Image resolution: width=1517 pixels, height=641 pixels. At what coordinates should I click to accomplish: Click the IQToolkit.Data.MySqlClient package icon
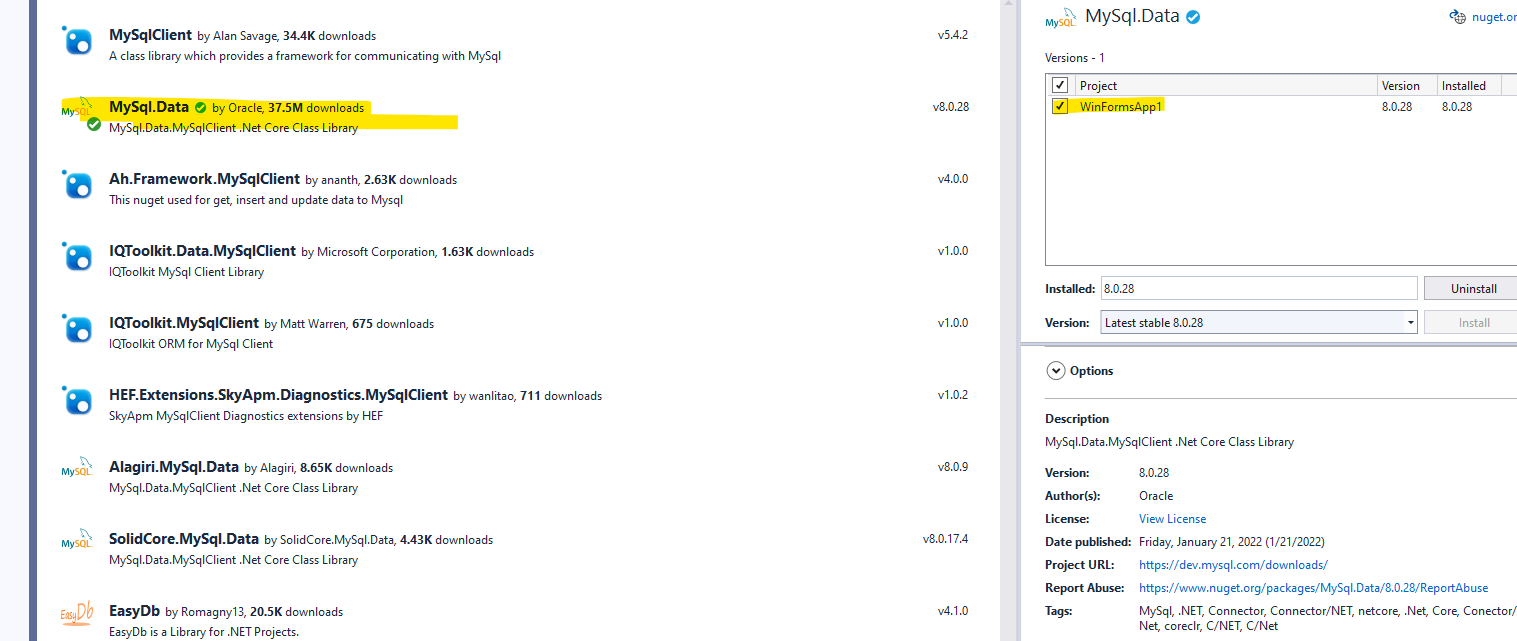(x=77, y=256)
